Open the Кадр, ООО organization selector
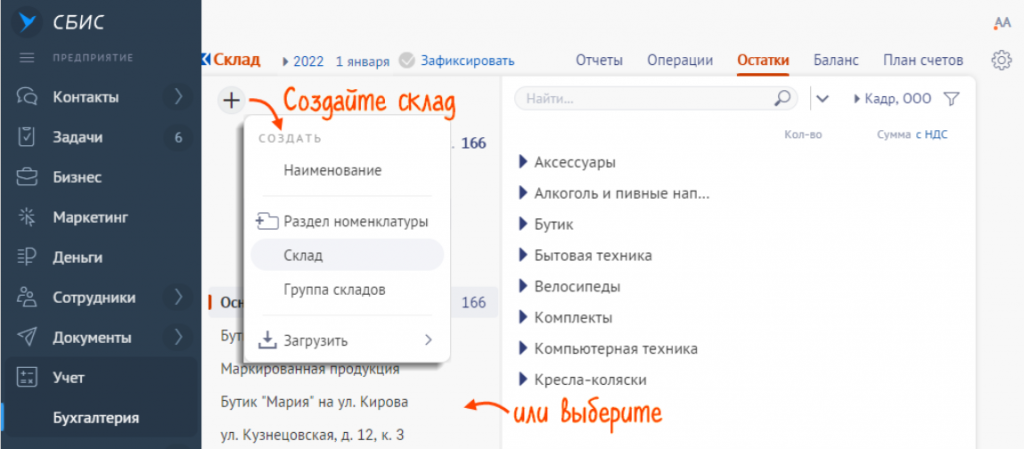The width and height of the screenshot is (1024, 449). 893,99
